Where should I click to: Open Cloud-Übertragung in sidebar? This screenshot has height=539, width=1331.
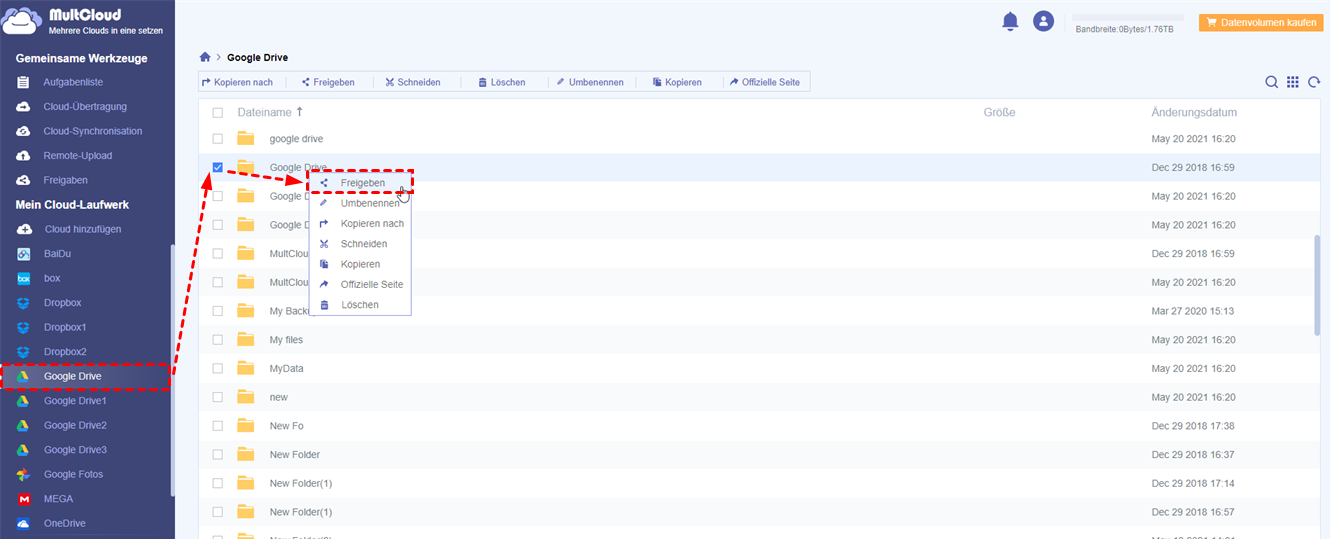(71, 106)
